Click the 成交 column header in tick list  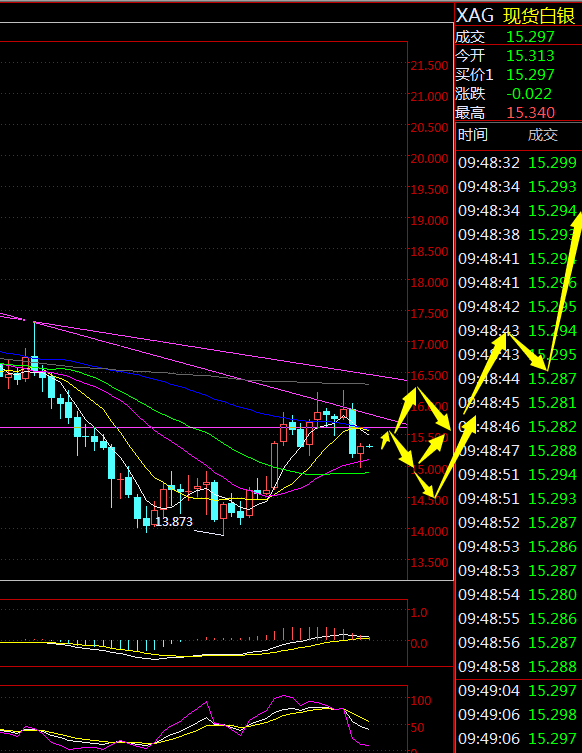click(543, 135)
